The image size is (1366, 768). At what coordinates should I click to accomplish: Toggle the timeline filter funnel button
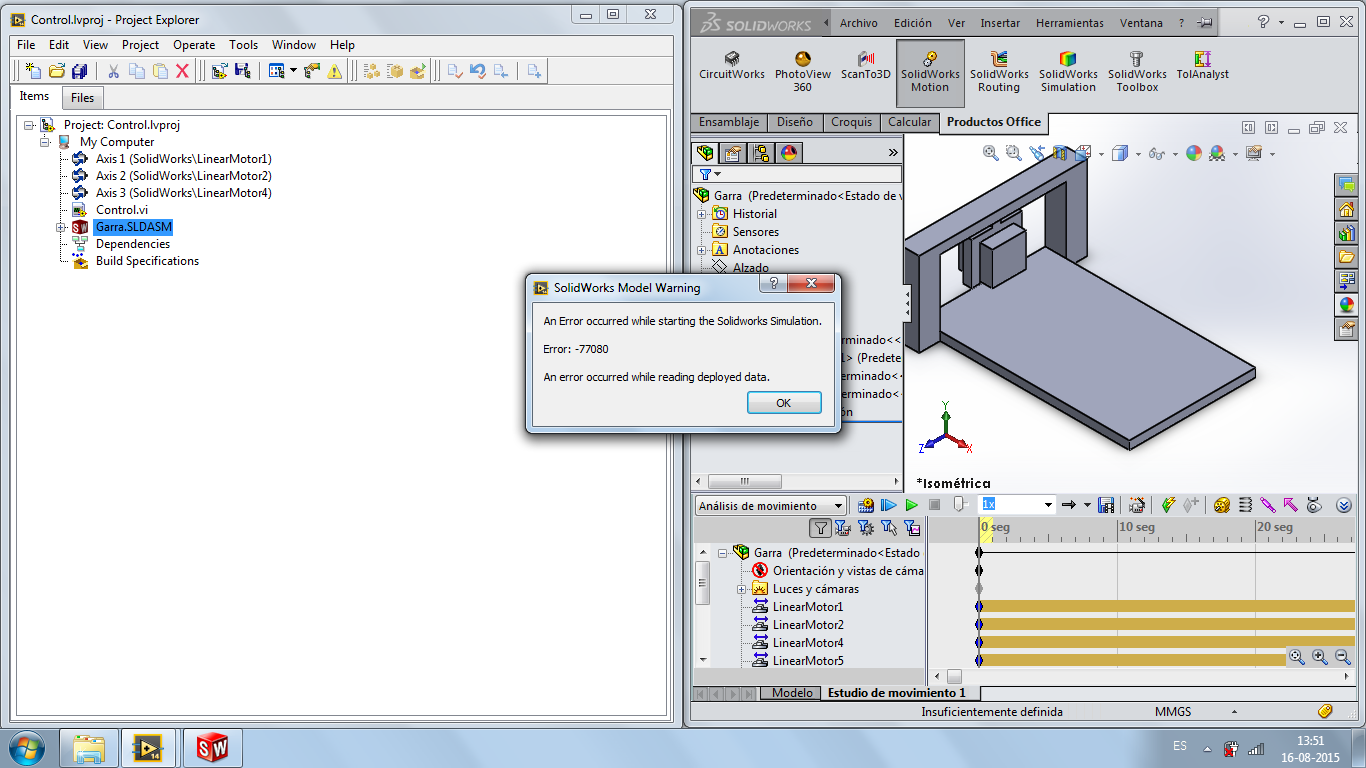tap(820, 528)
